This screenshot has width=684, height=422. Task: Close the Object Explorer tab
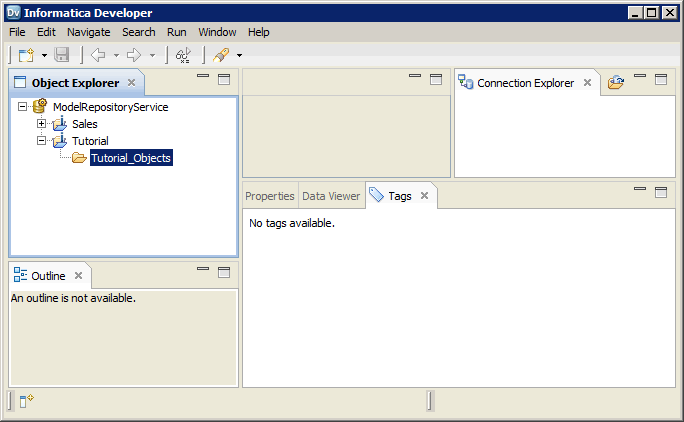(x=131, y=82)
